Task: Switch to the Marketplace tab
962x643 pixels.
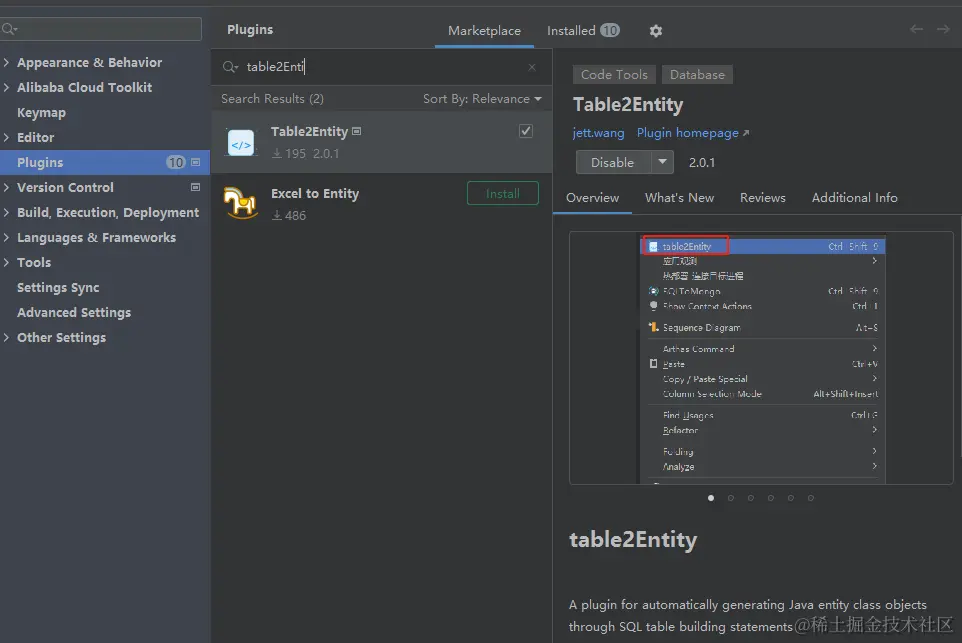Action: (484, 31)
